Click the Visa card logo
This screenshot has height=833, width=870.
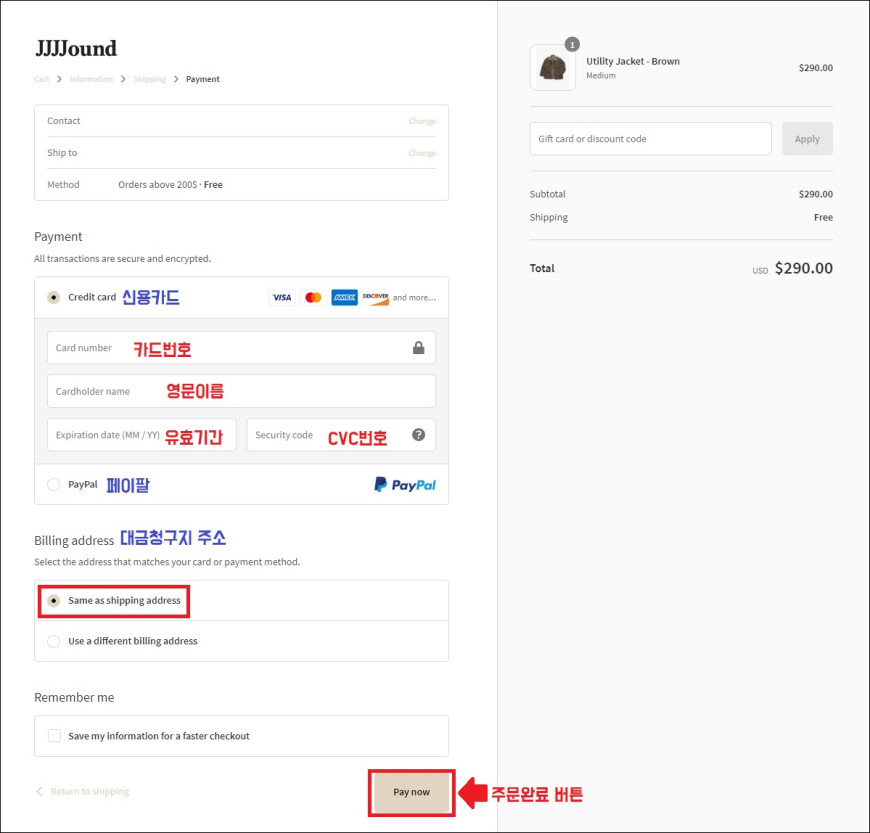point(282,297)
